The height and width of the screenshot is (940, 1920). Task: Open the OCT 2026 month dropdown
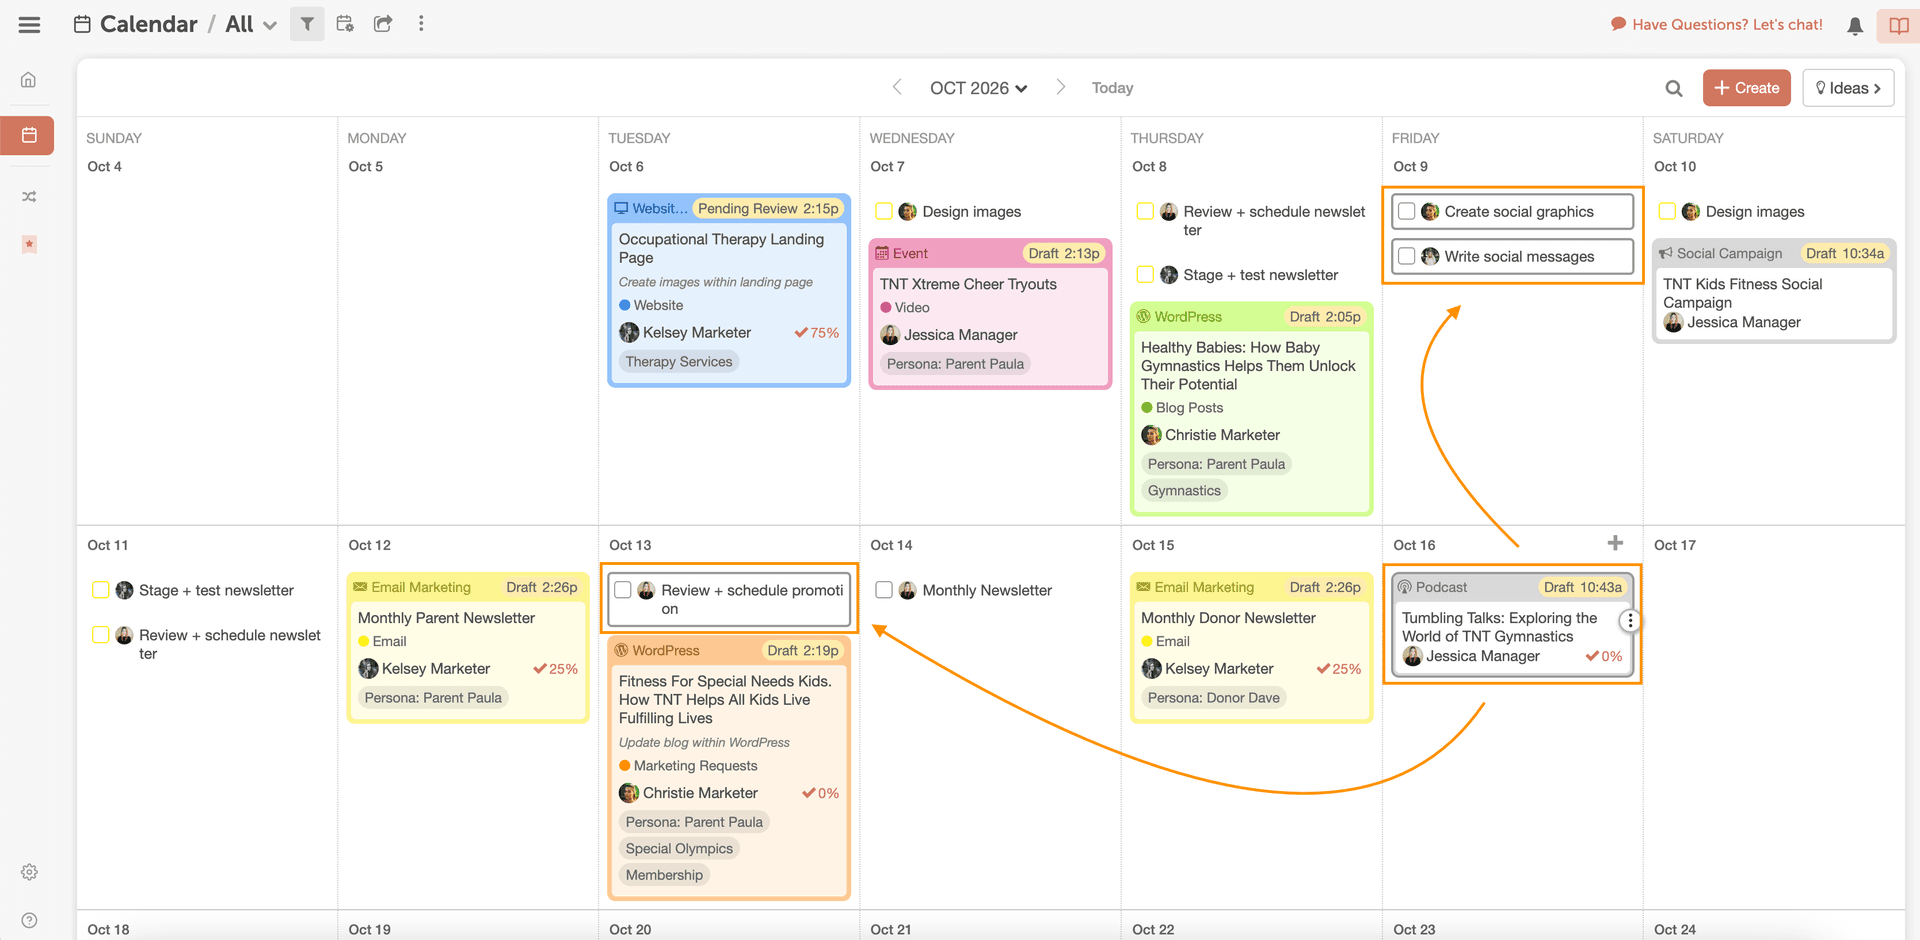pos(978,88)
